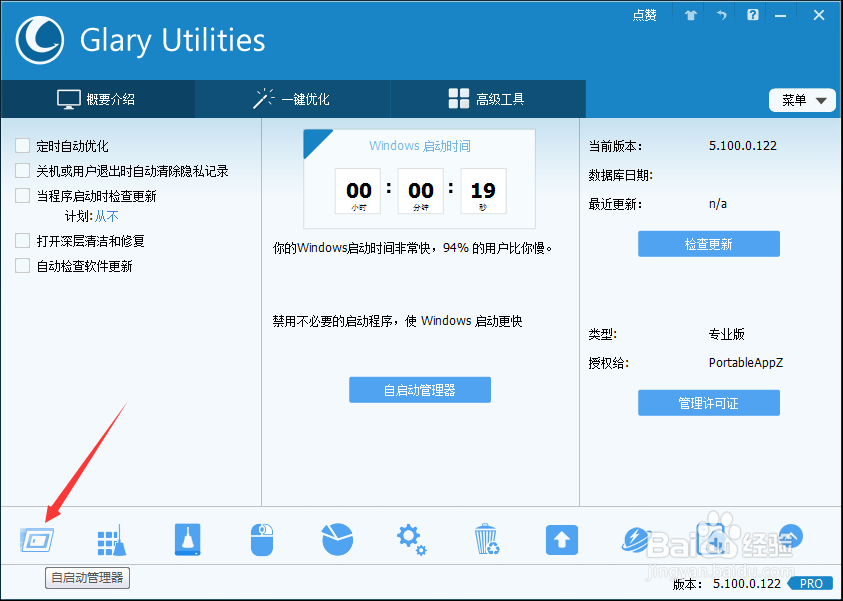Open the globe Browser Assistant icon
Screen dimensions: 843x601
(x=637, y=540)
